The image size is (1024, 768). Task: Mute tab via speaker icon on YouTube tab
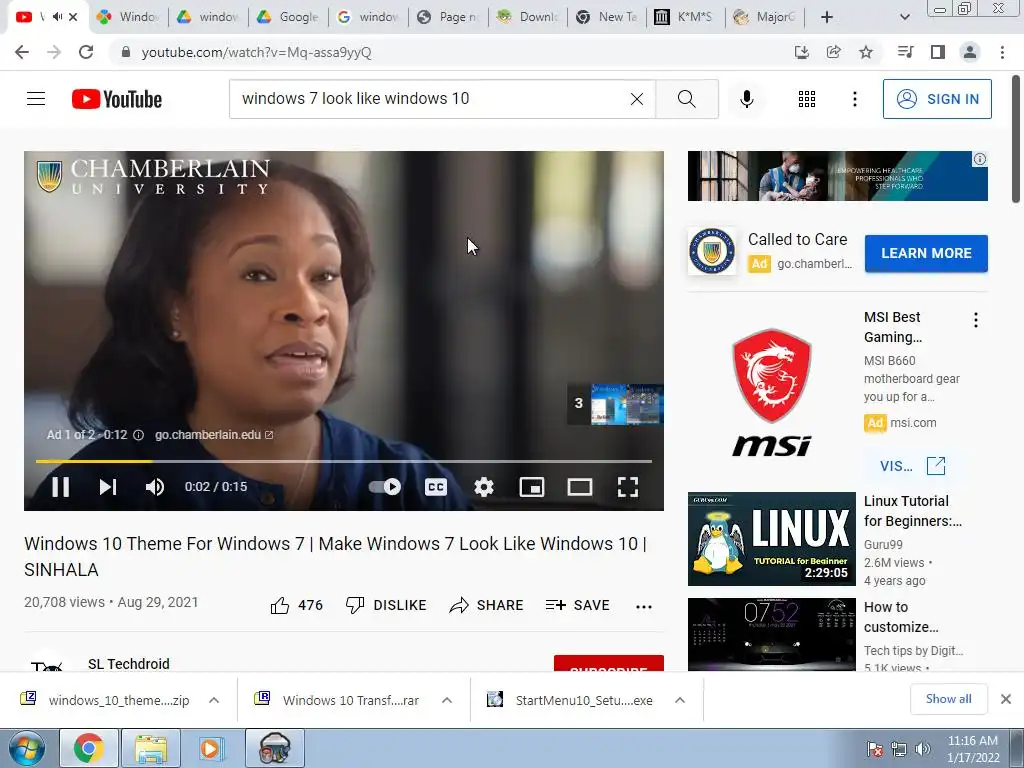pos(57,17)
